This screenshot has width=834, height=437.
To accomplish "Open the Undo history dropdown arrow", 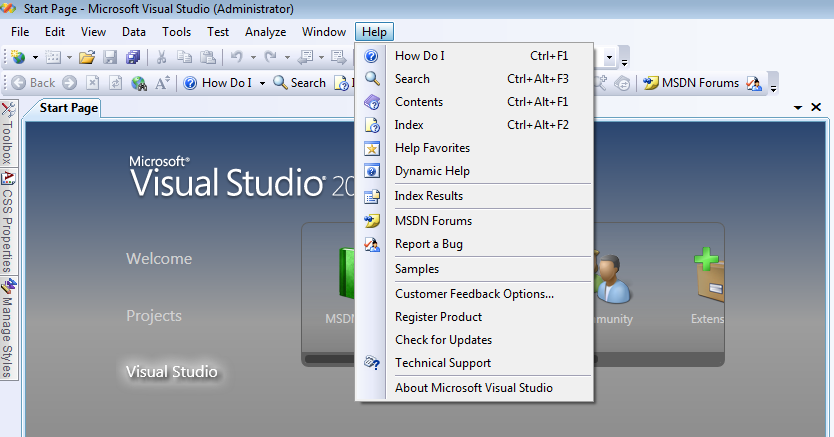I will [253, 57].
